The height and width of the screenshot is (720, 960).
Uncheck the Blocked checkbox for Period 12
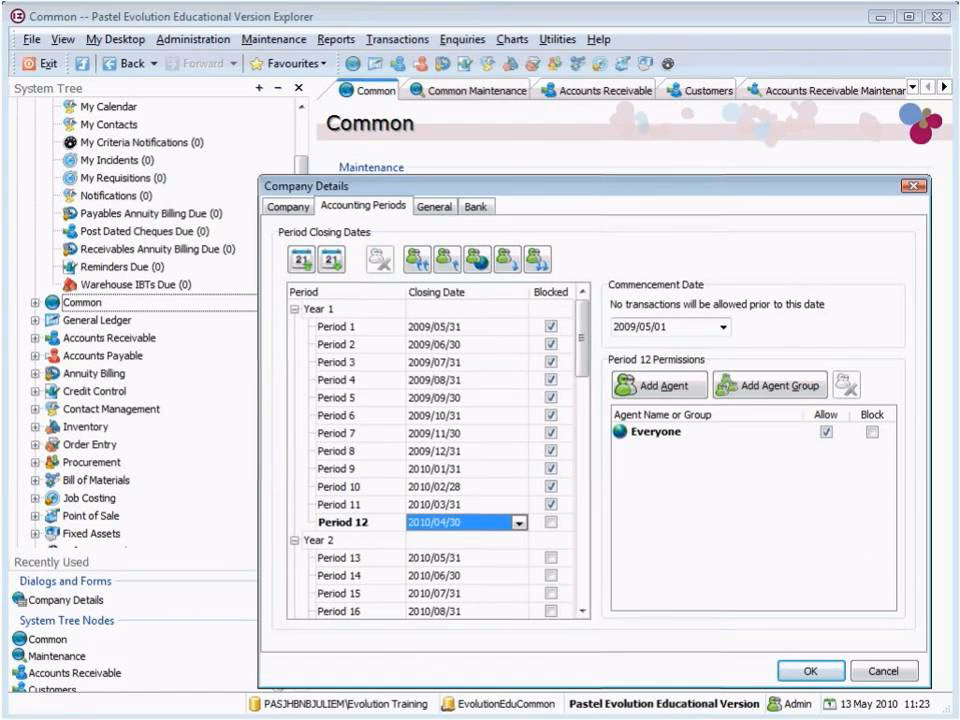coord(551,522)
